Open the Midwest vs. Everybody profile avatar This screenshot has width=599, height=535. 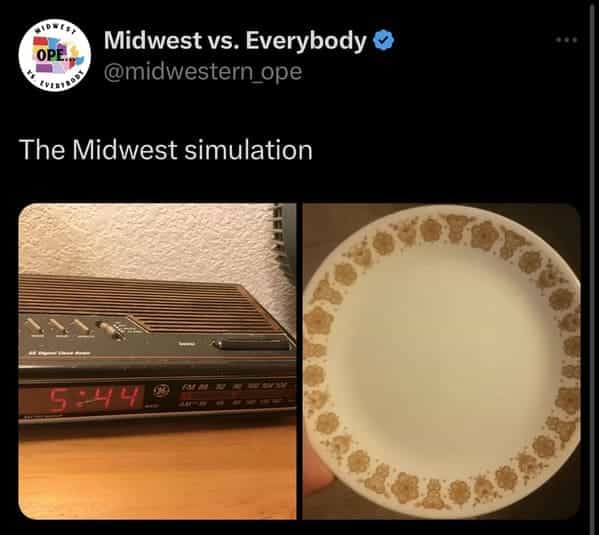click(55, 55)
